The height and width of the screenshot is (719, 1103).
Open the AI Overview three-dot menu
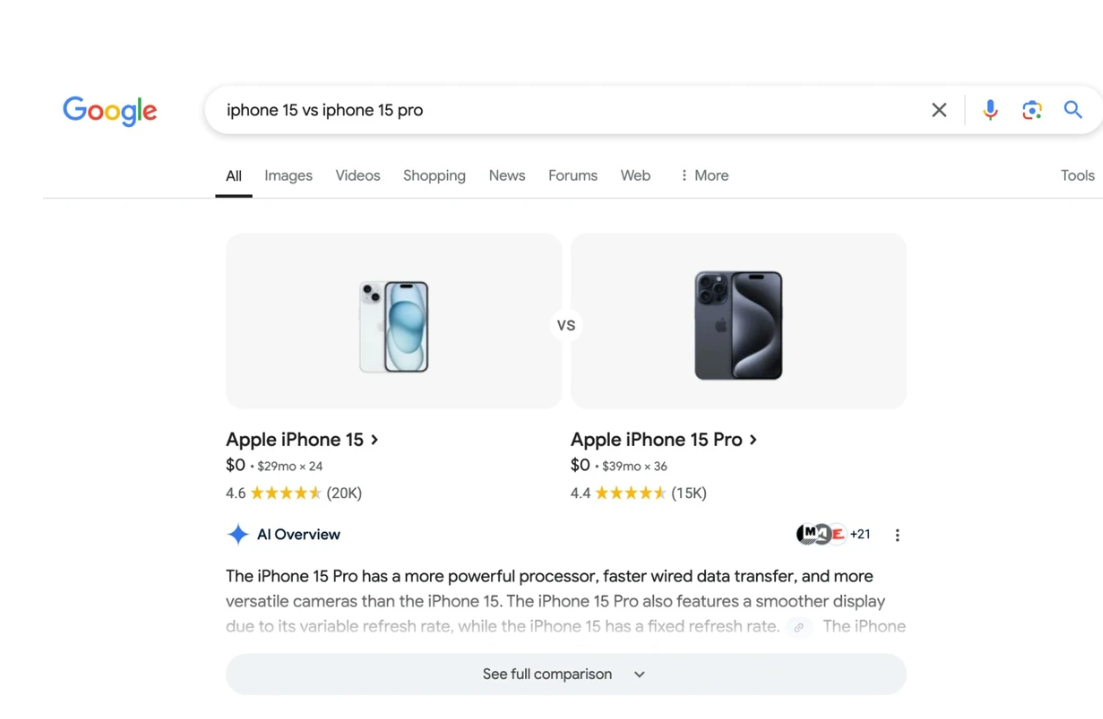[x=897, y=535]
